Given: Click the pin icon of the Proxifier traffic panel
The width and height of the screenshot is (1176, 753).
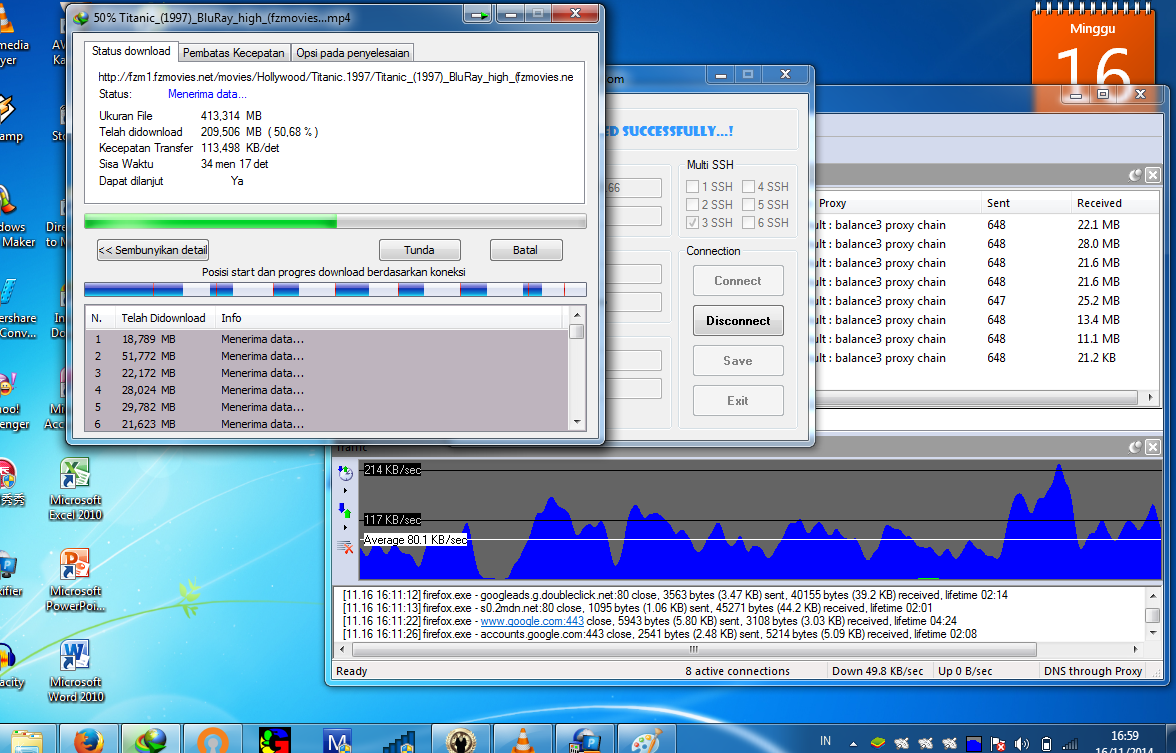Looking at the screenshot, I should click(1136, 447).
